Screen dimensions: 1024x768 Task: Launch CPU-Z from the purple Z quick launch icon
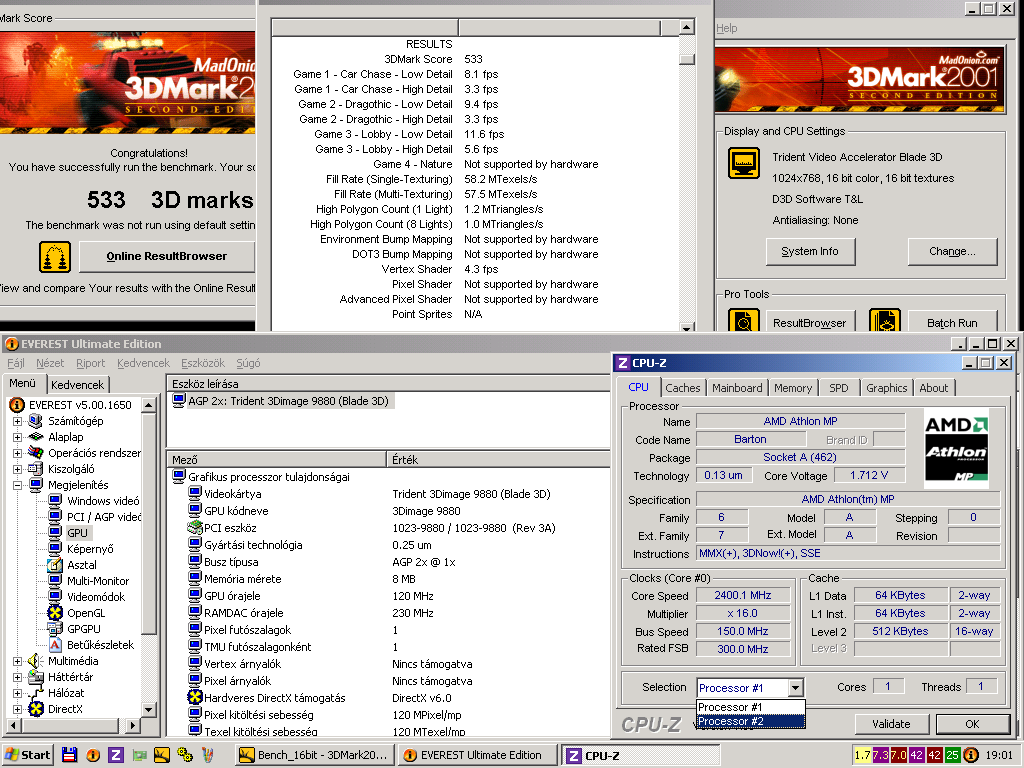click(x=116, y=755)
